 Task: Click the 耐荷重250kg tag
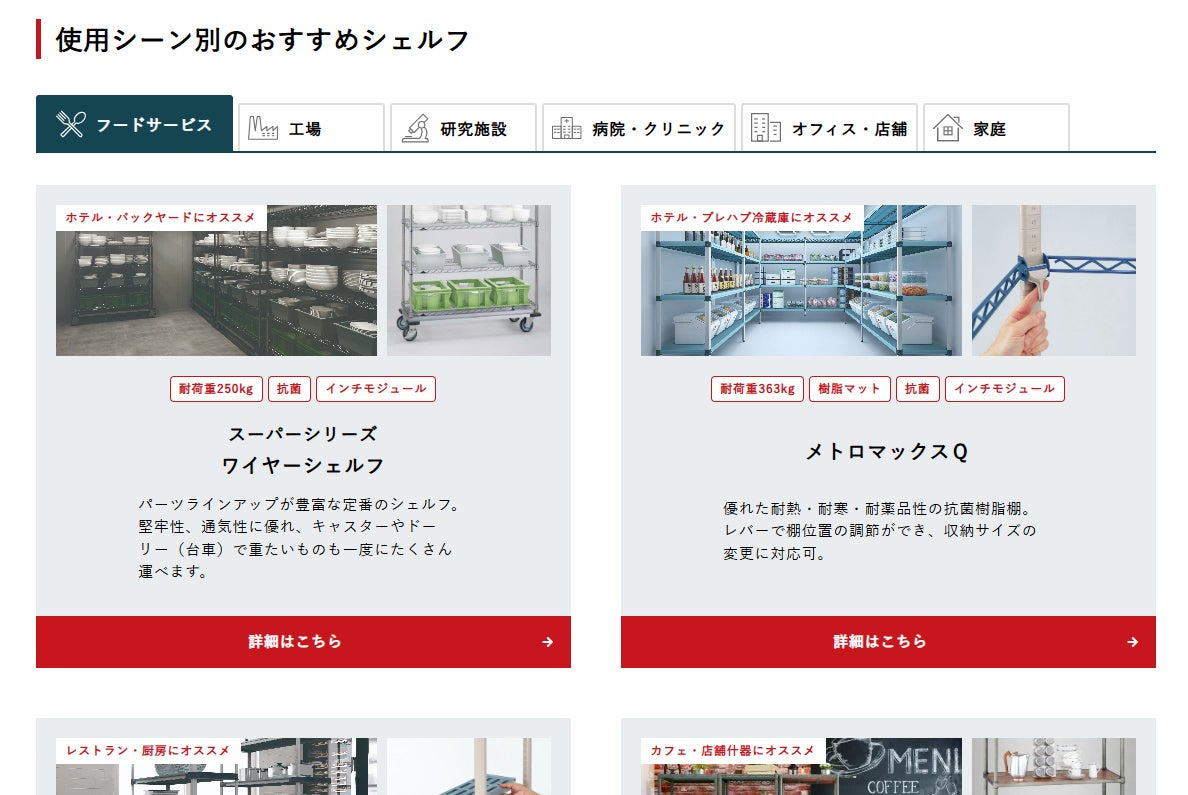[x=216, y=389]
